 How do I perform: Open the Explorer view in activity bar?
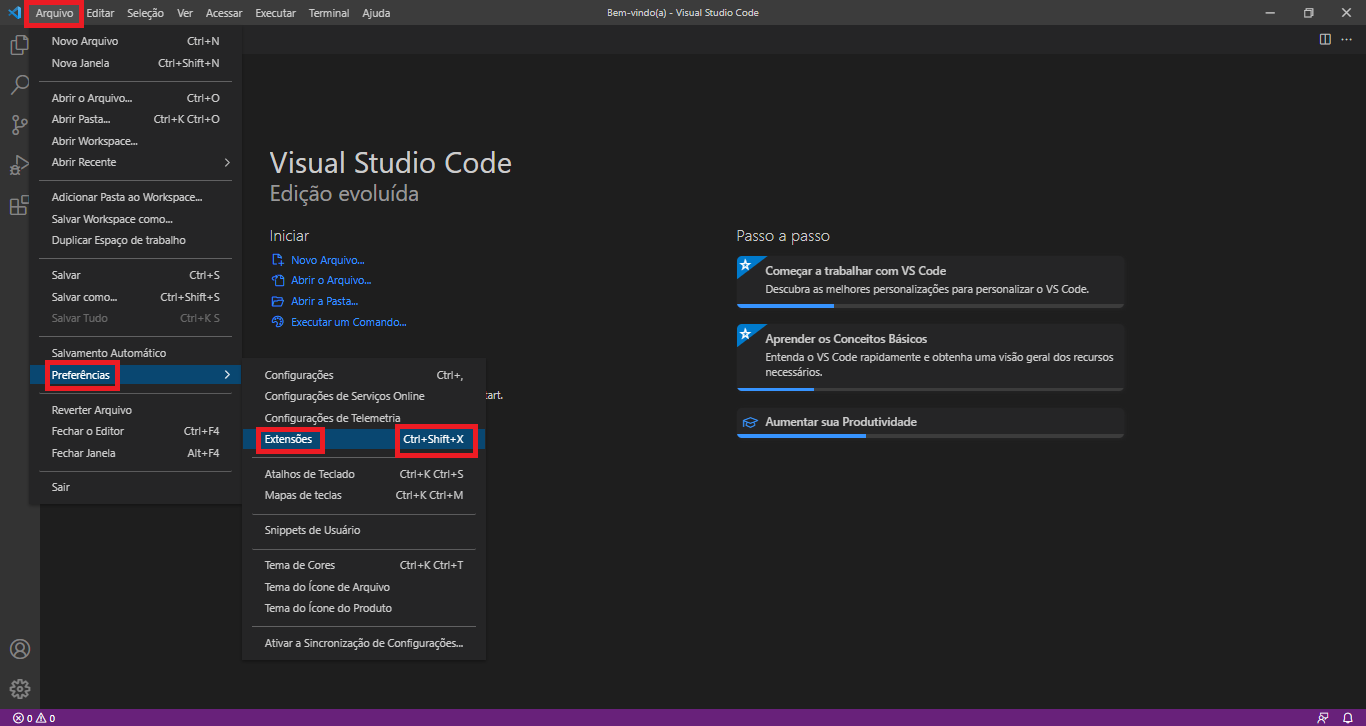pos(19,45)
